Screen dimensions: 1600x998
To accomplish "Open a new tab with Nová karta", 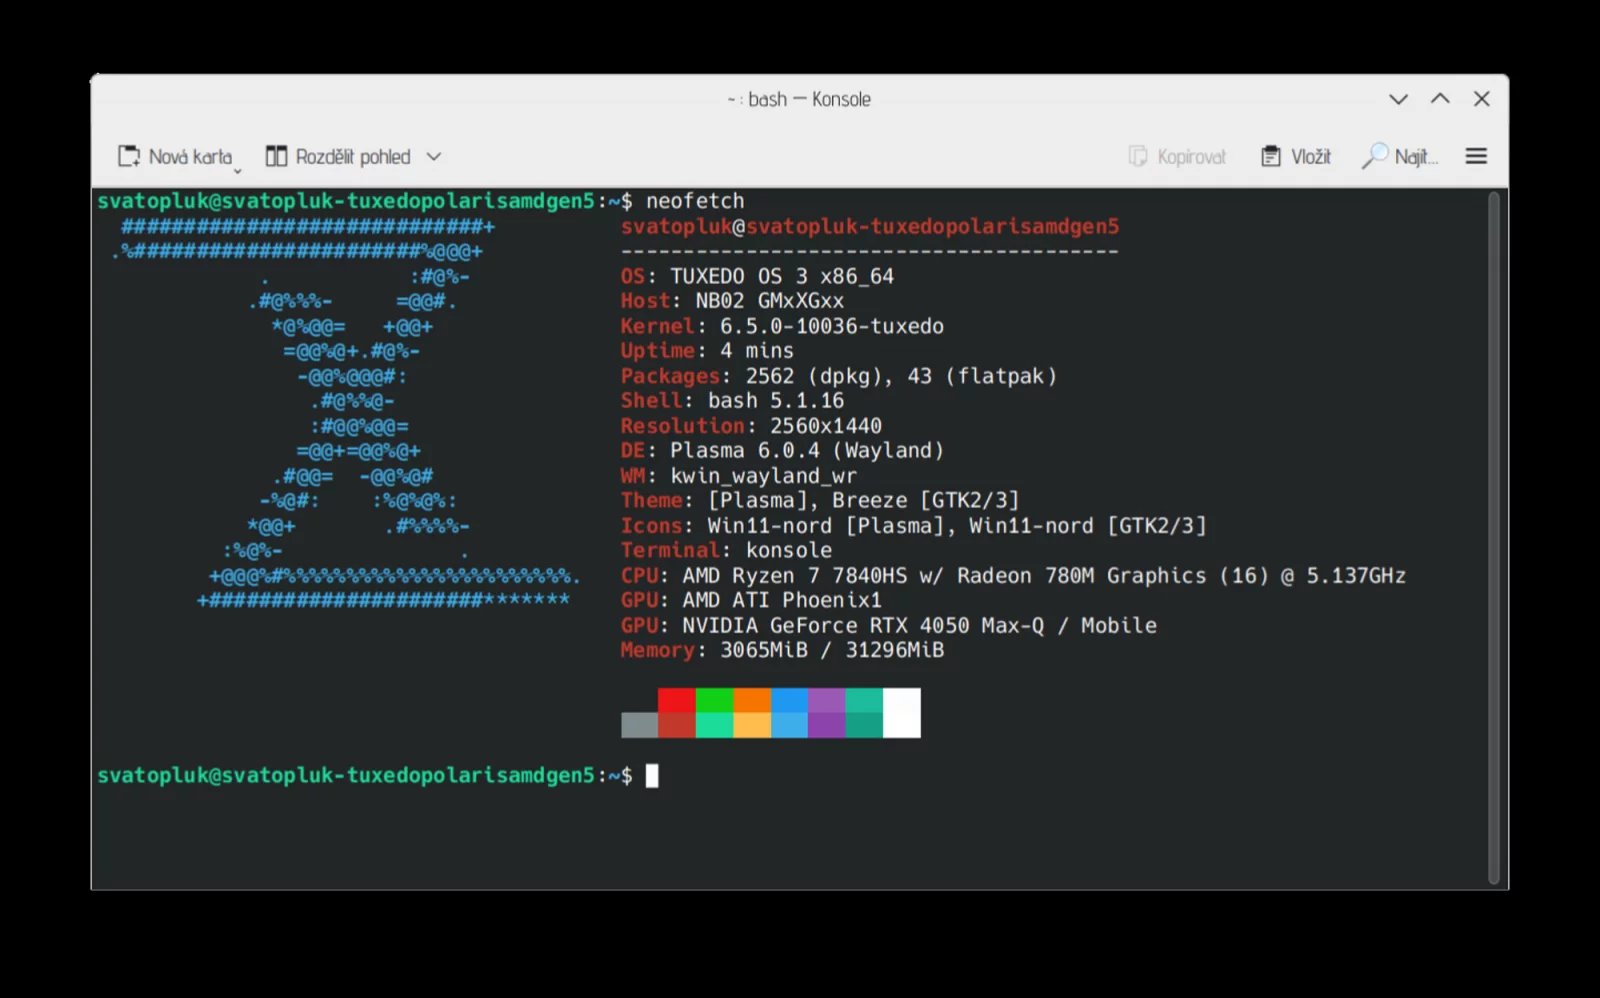I will pyautogui.click(x=176, y=157).
